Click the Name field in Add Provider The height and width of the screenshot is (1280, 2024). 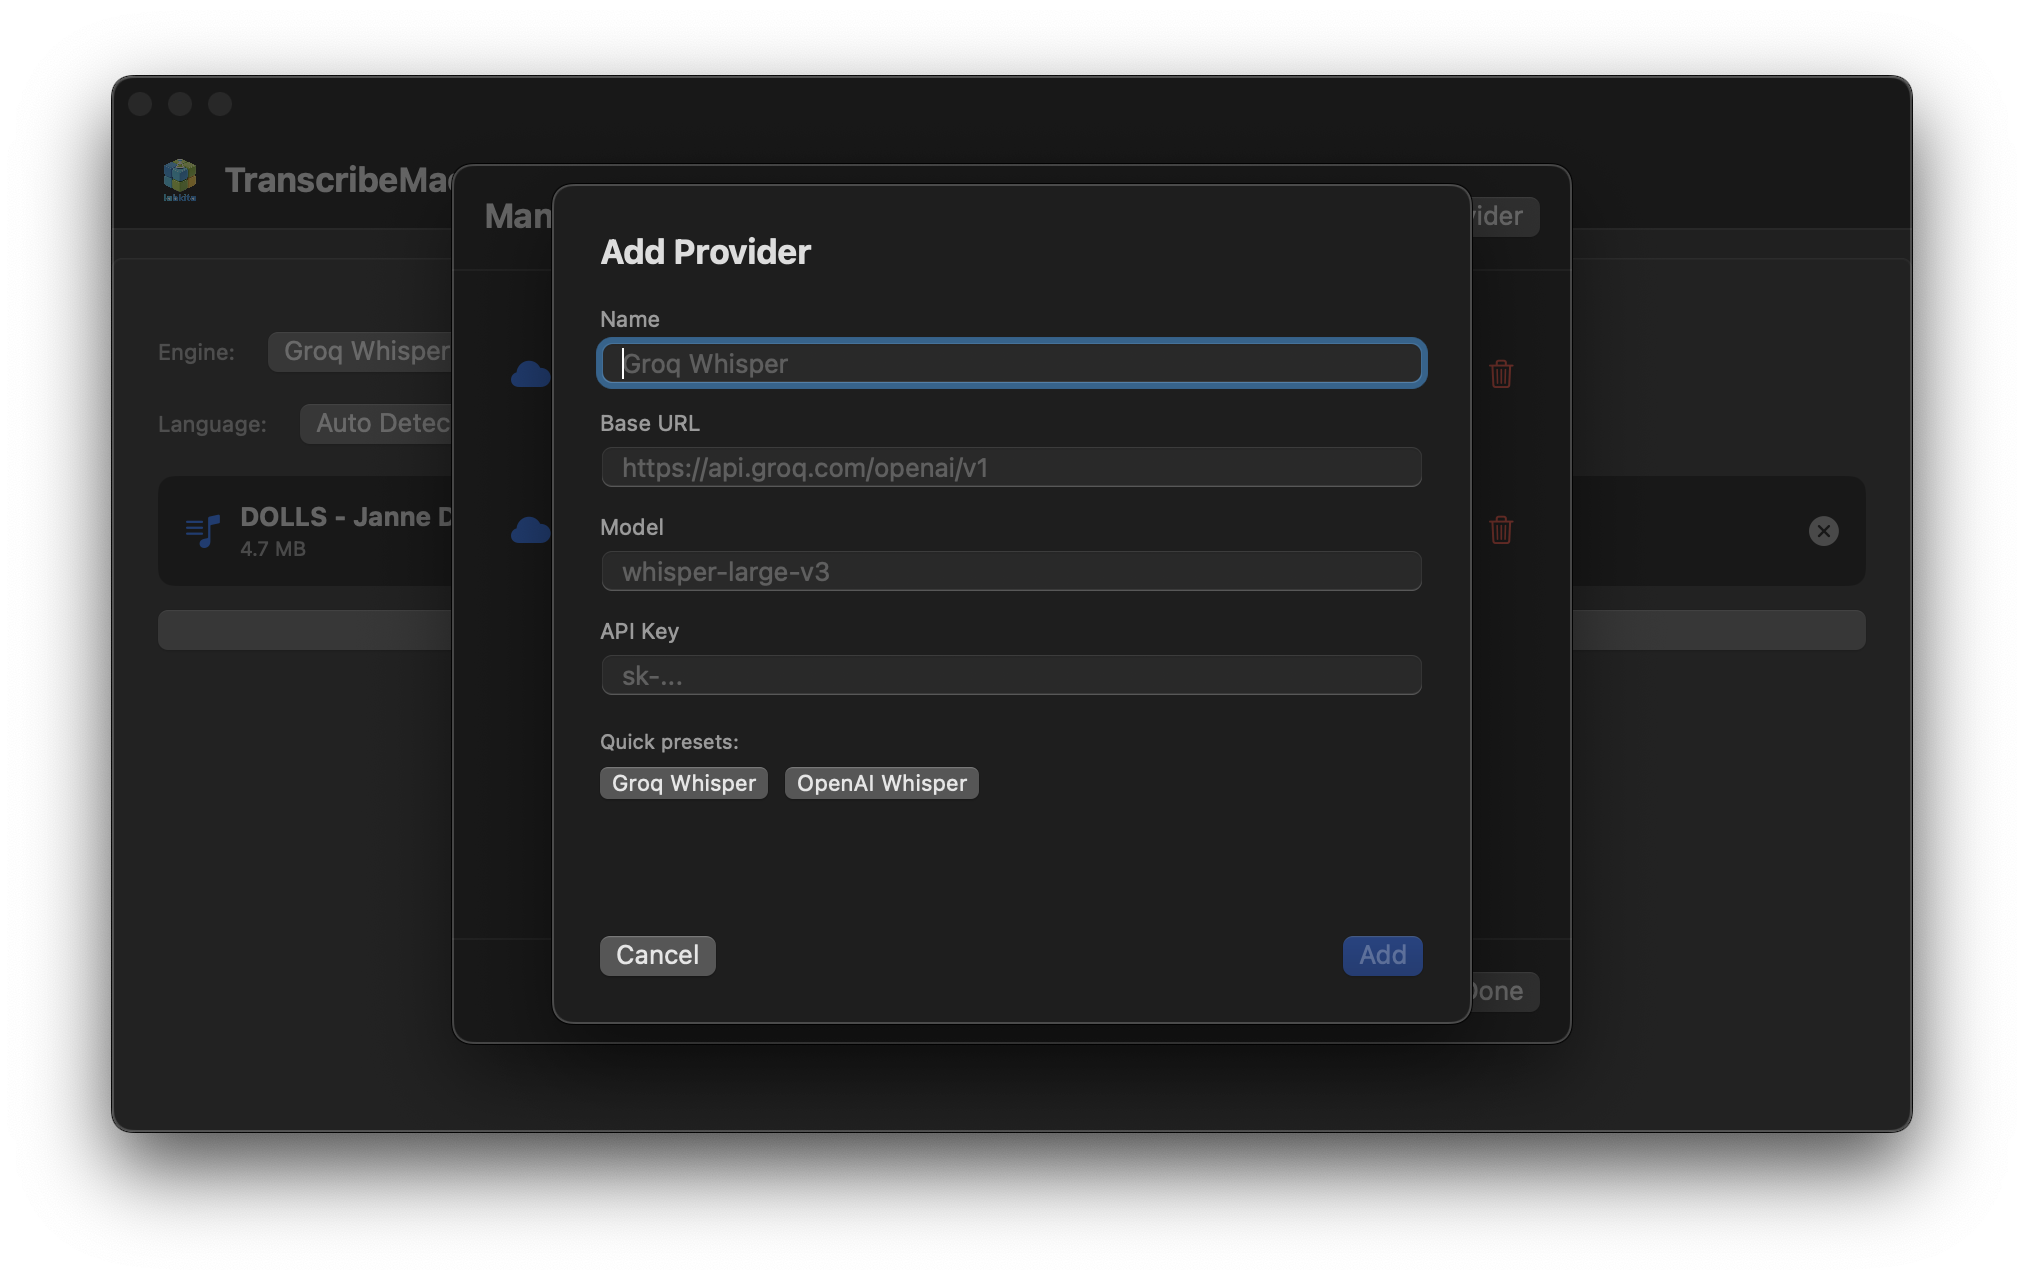pos(1011,363)
